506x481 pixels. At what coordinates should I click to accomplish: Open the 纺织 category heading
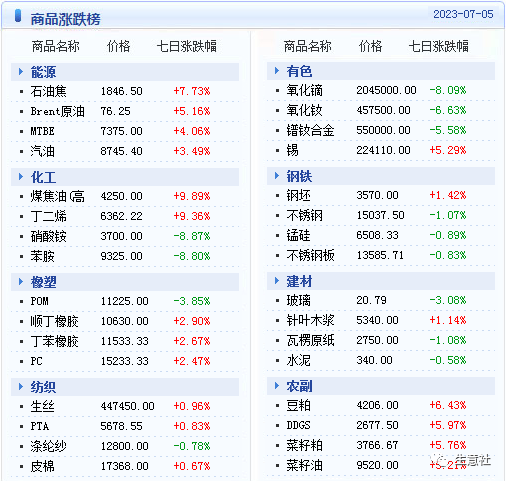[x=43, y=387]
